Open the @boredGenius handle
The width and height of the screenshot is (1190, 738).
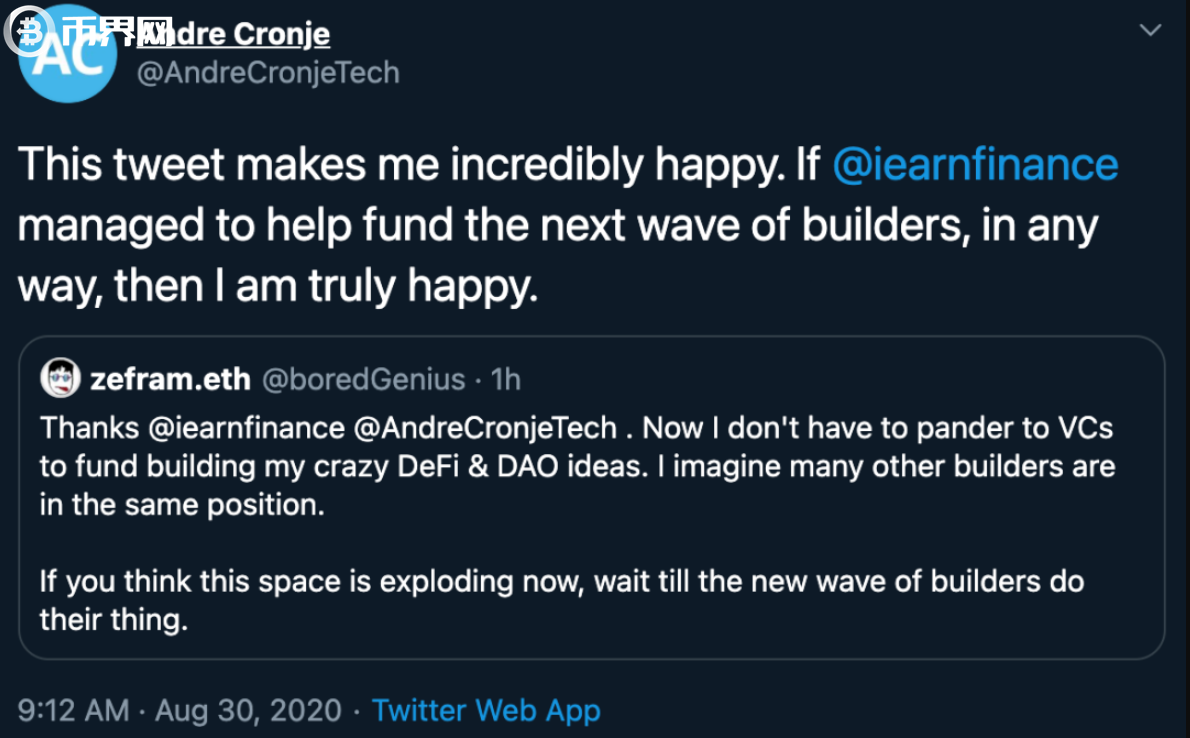pos(364,380)
